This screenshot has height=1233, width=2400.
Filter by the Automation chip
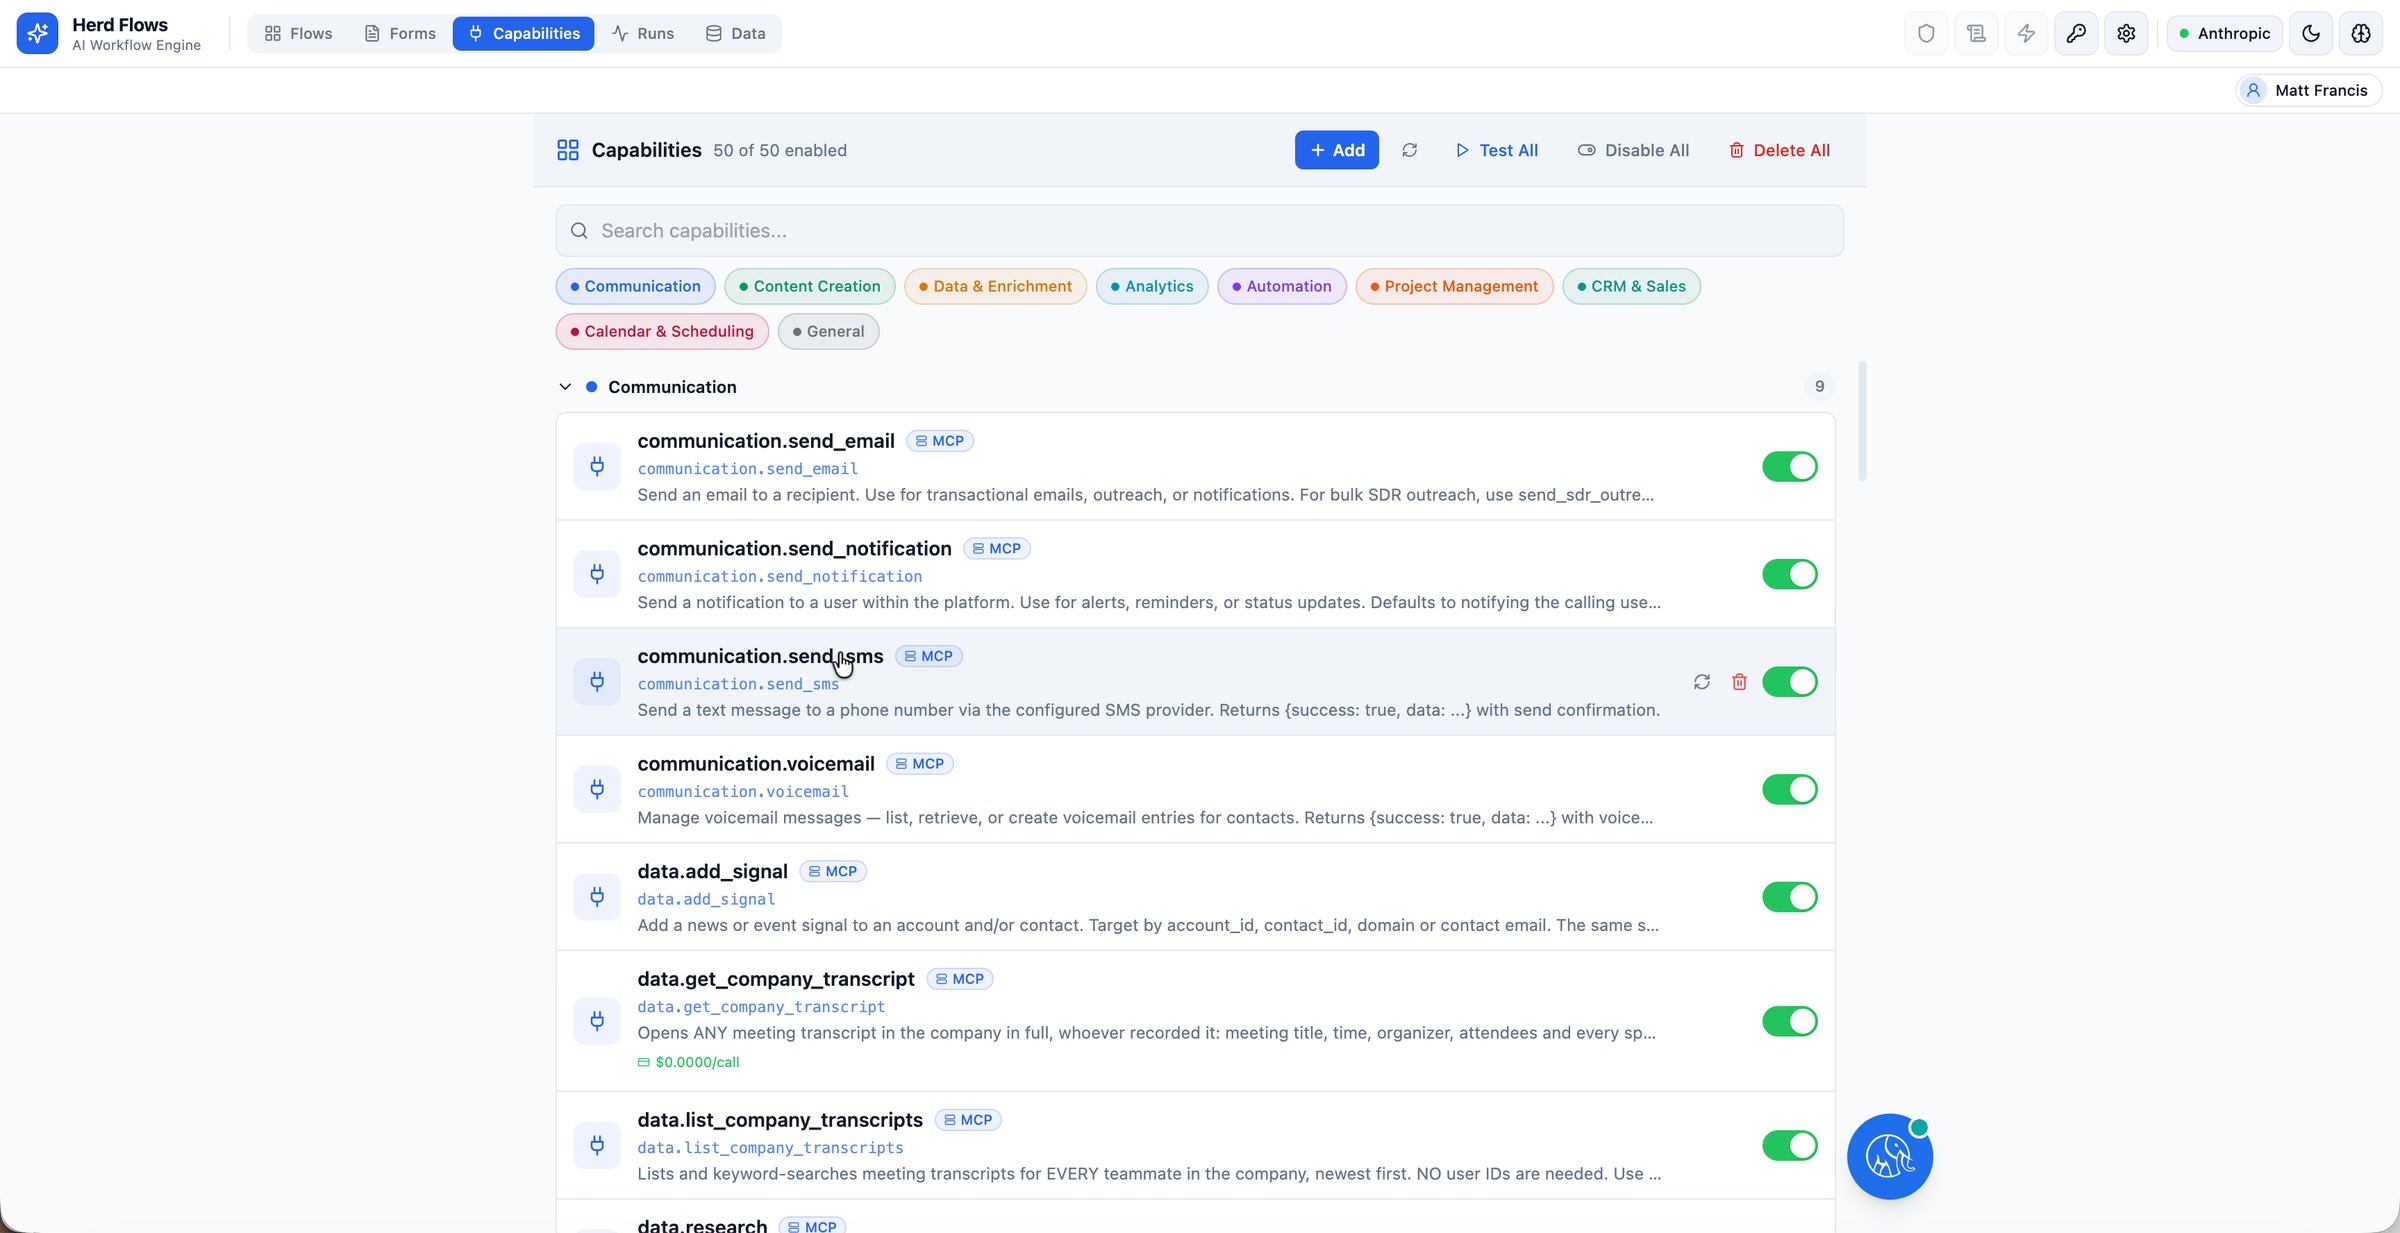coord(1282,286)
